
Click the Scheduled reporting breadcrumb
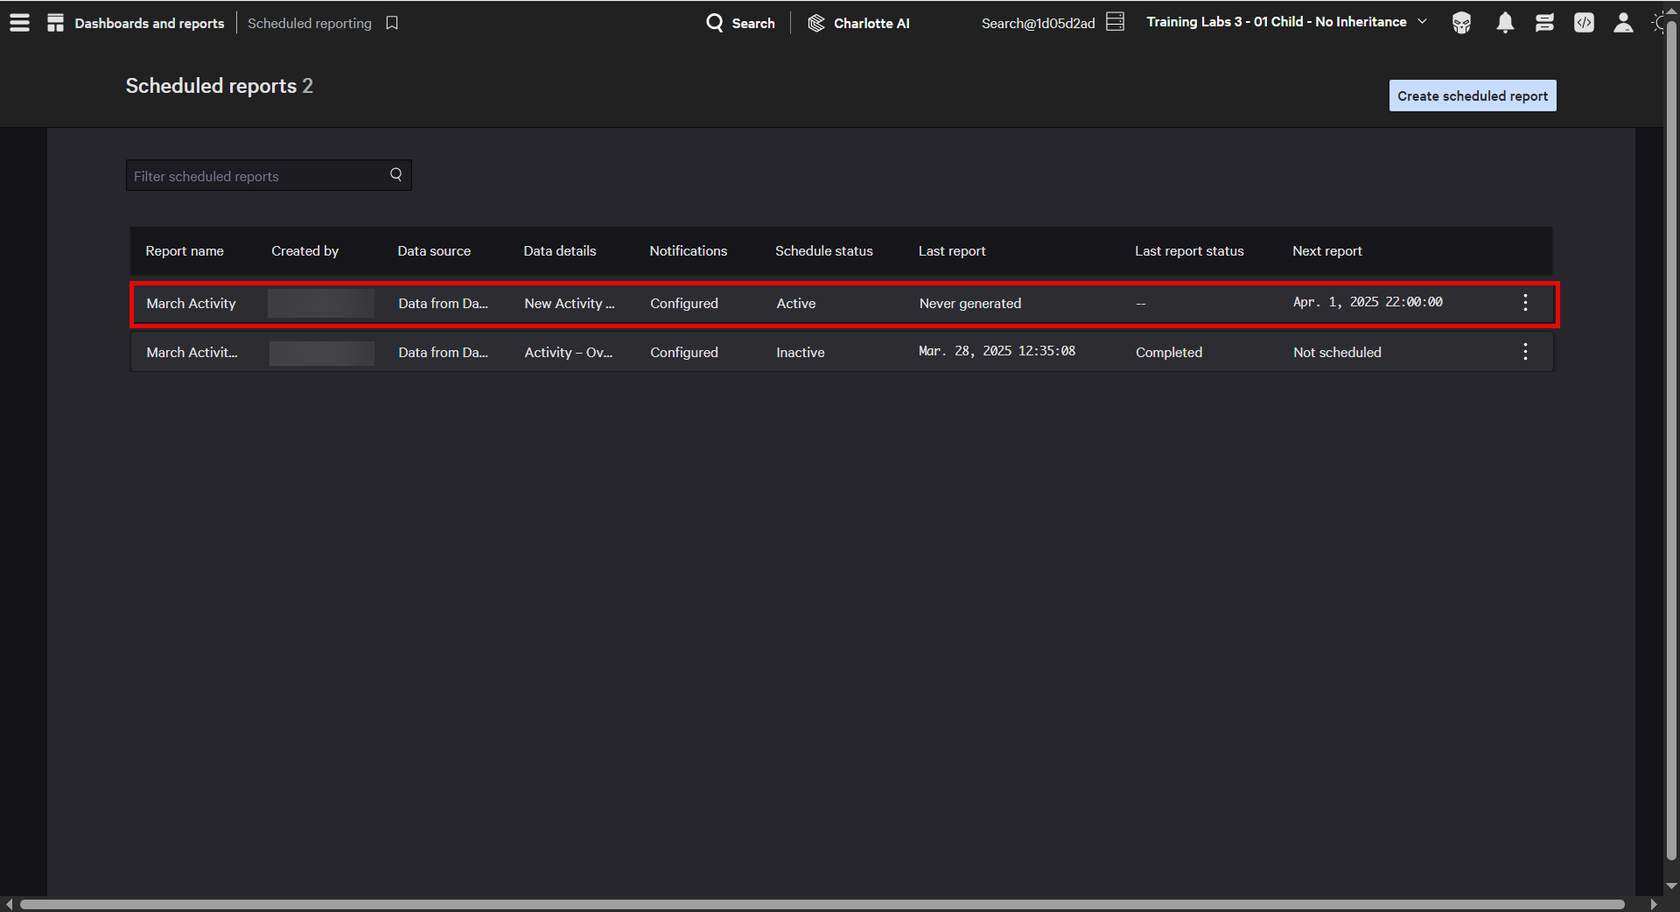coord(309,23)
